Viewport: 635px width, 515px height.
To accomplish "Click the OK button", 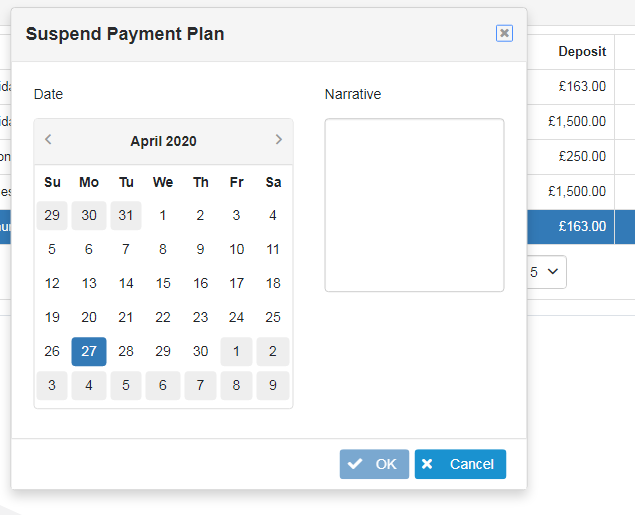I will tap(374, 464).
